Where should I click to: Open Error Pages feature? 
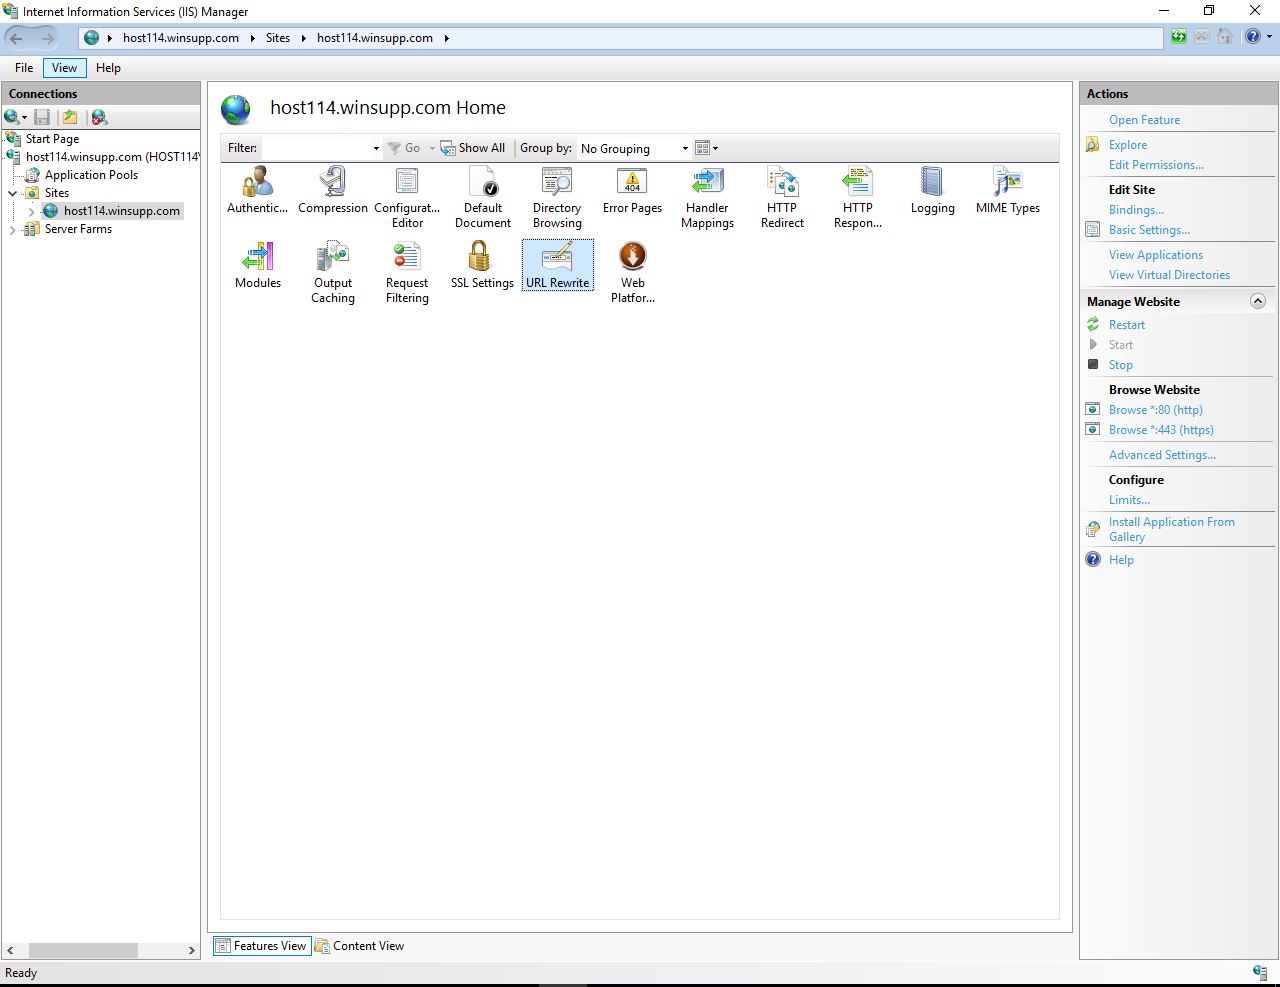632,190
